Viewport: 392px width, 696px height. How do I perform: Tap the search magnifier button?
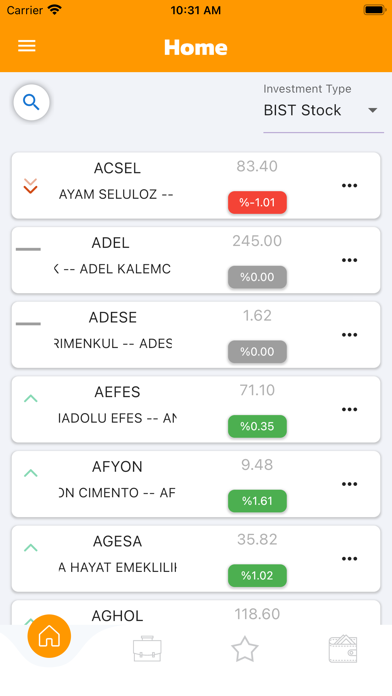[31, 103]
